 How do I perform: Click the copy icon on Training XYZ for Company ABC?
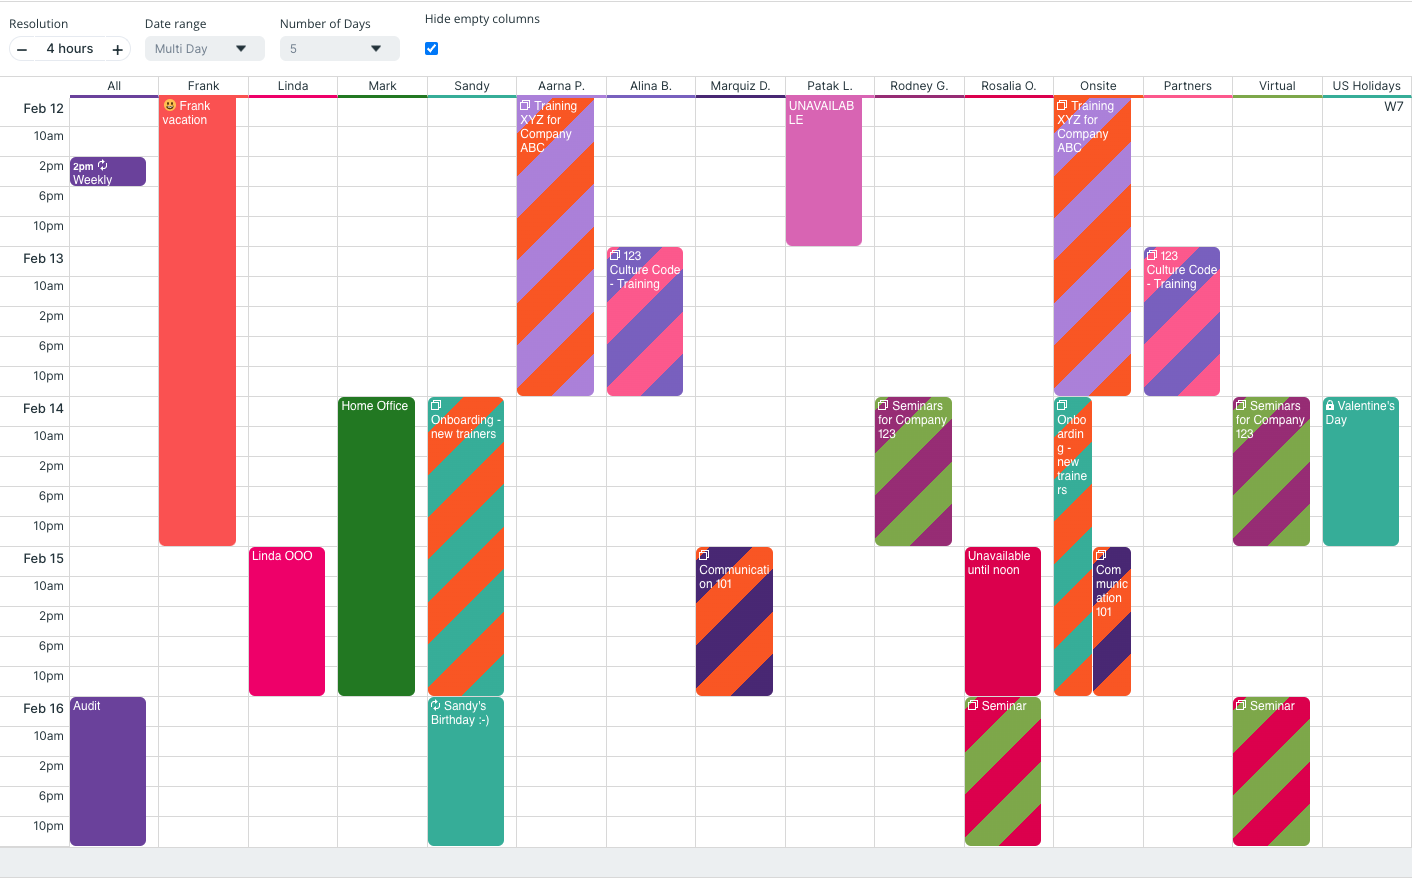tap(525, 105)
